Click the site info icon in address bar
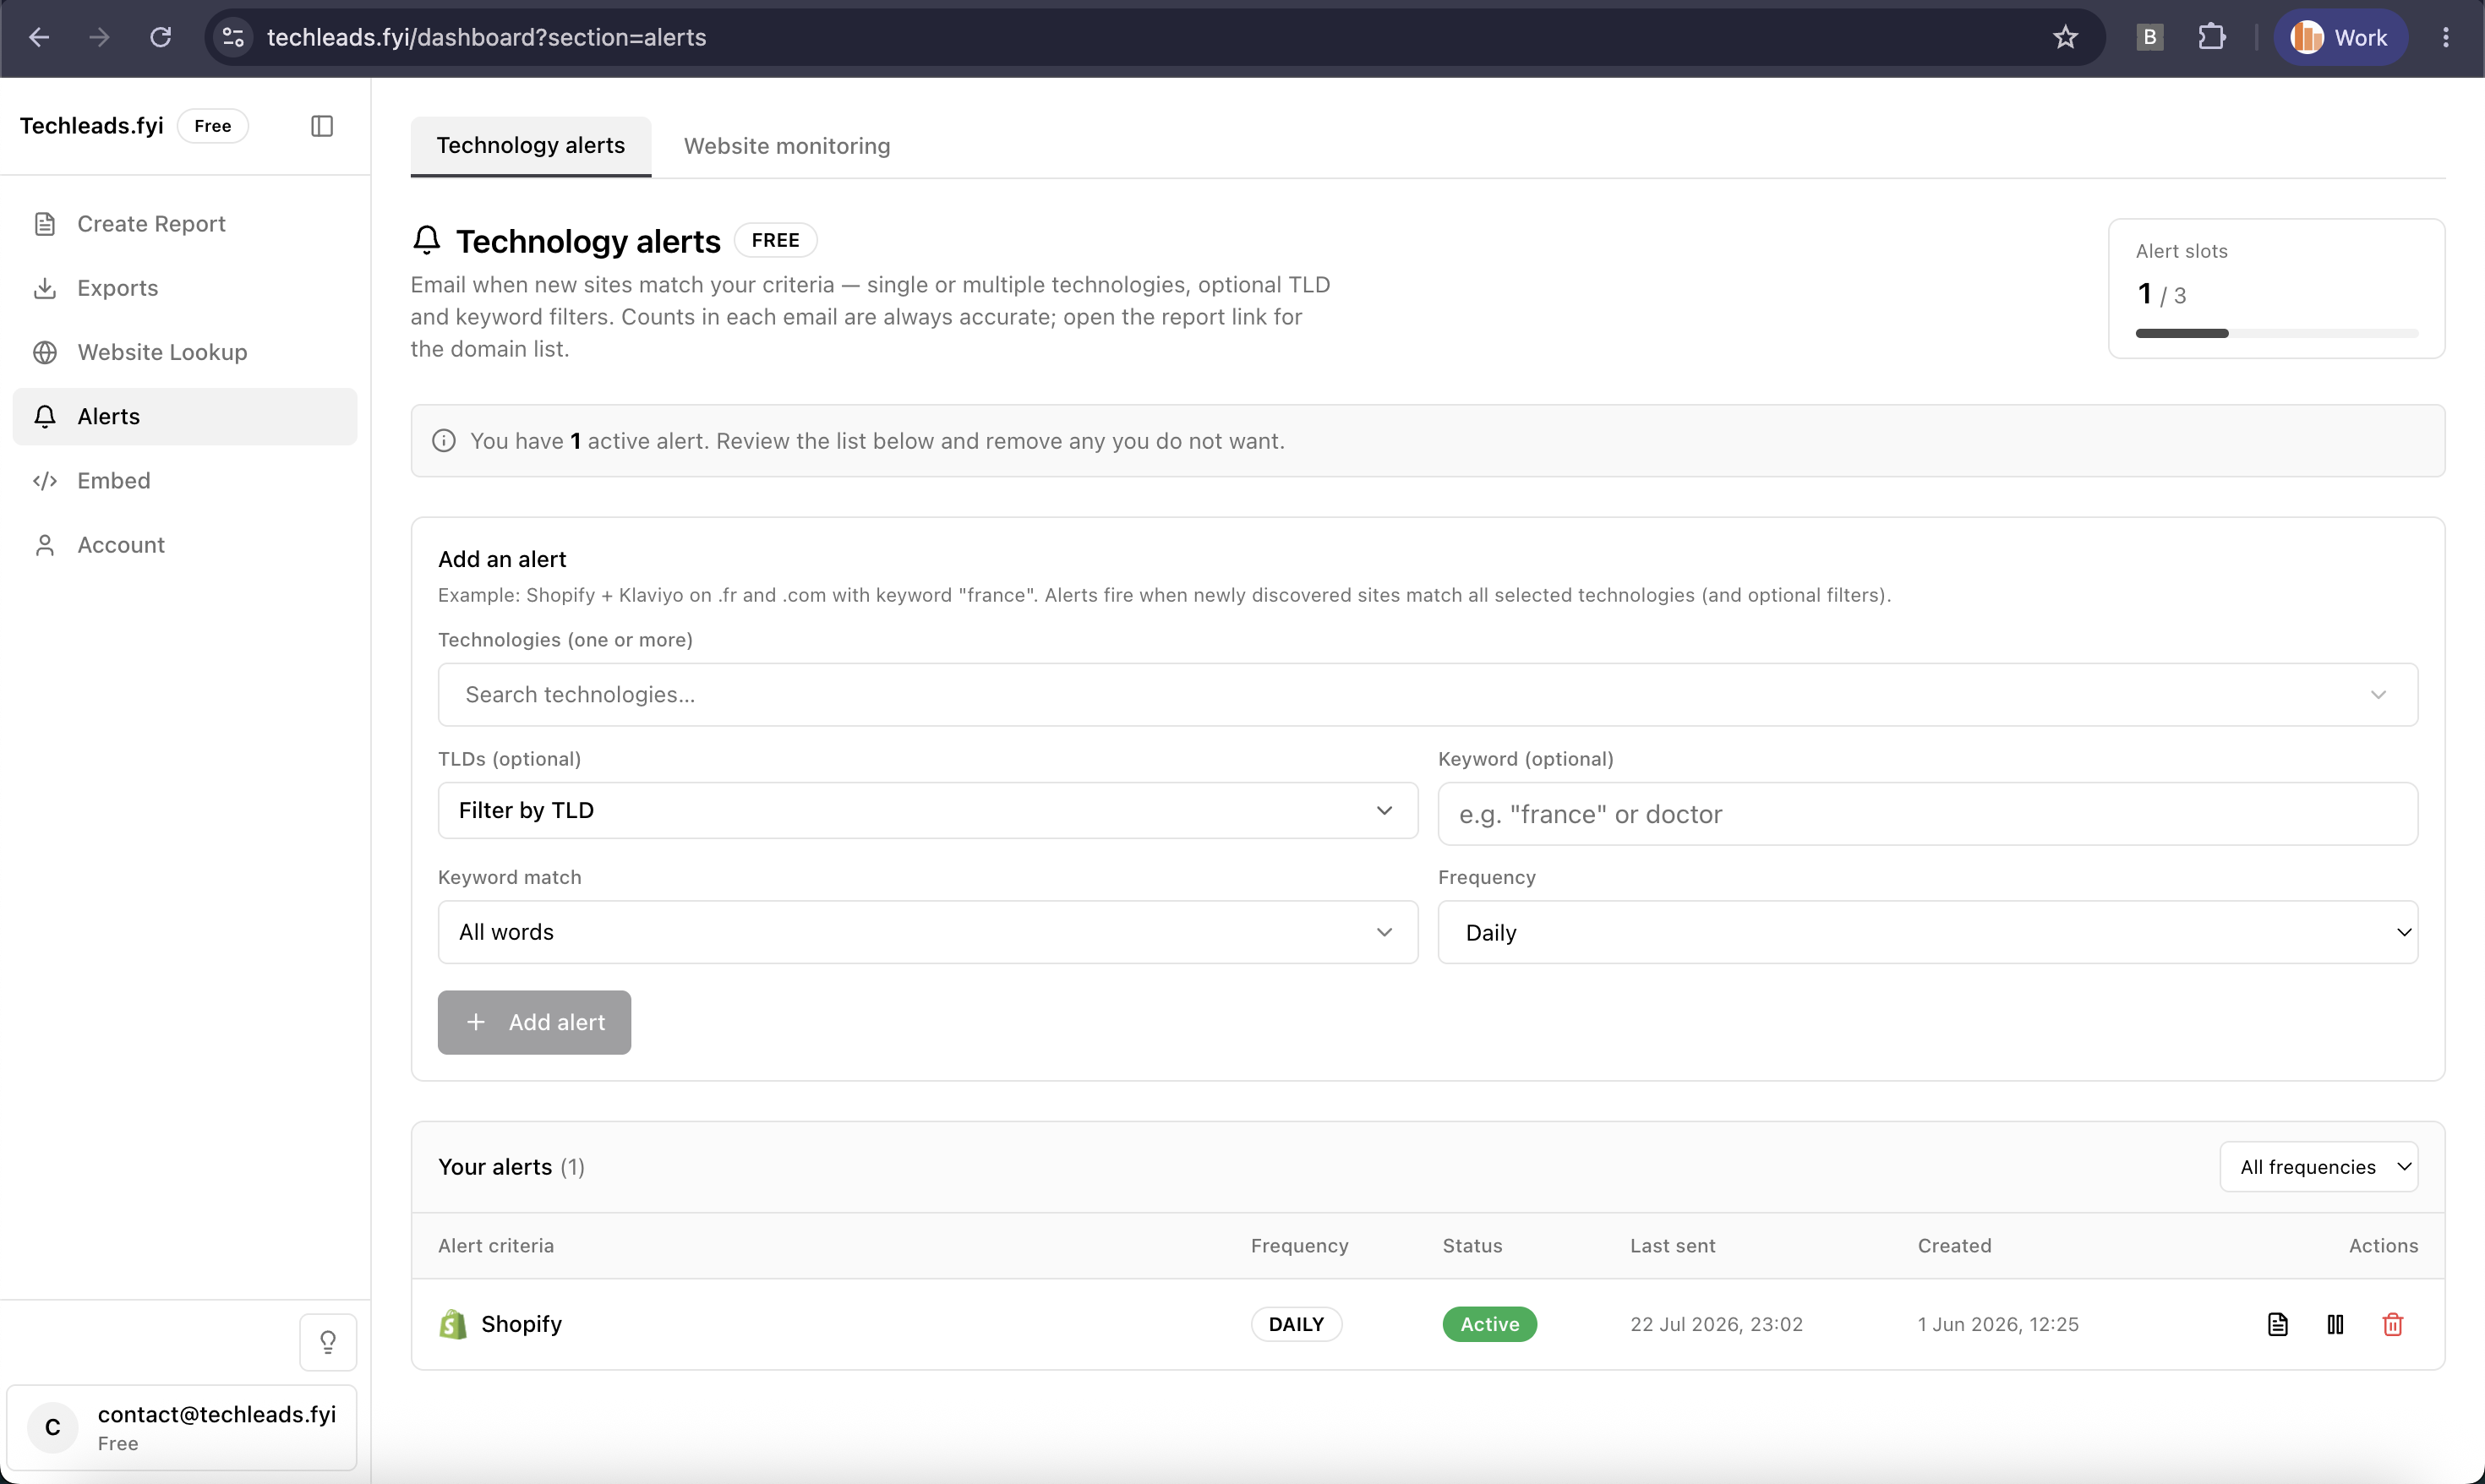This screenshot has width=2485, height=1484. [233, 37]
